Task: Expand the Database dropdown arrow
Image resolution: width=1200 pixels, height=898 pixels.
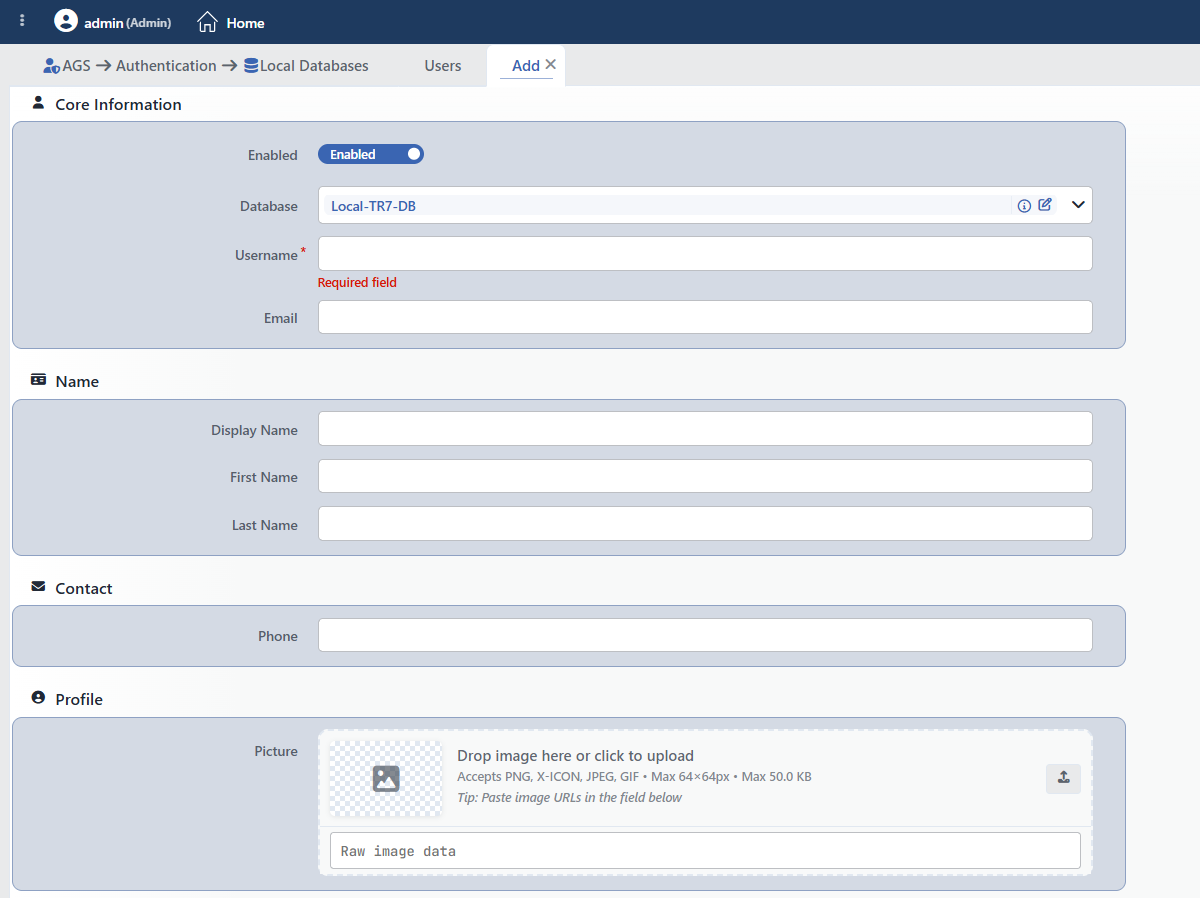Action: pyautogui.click(x=1078, y=205)
